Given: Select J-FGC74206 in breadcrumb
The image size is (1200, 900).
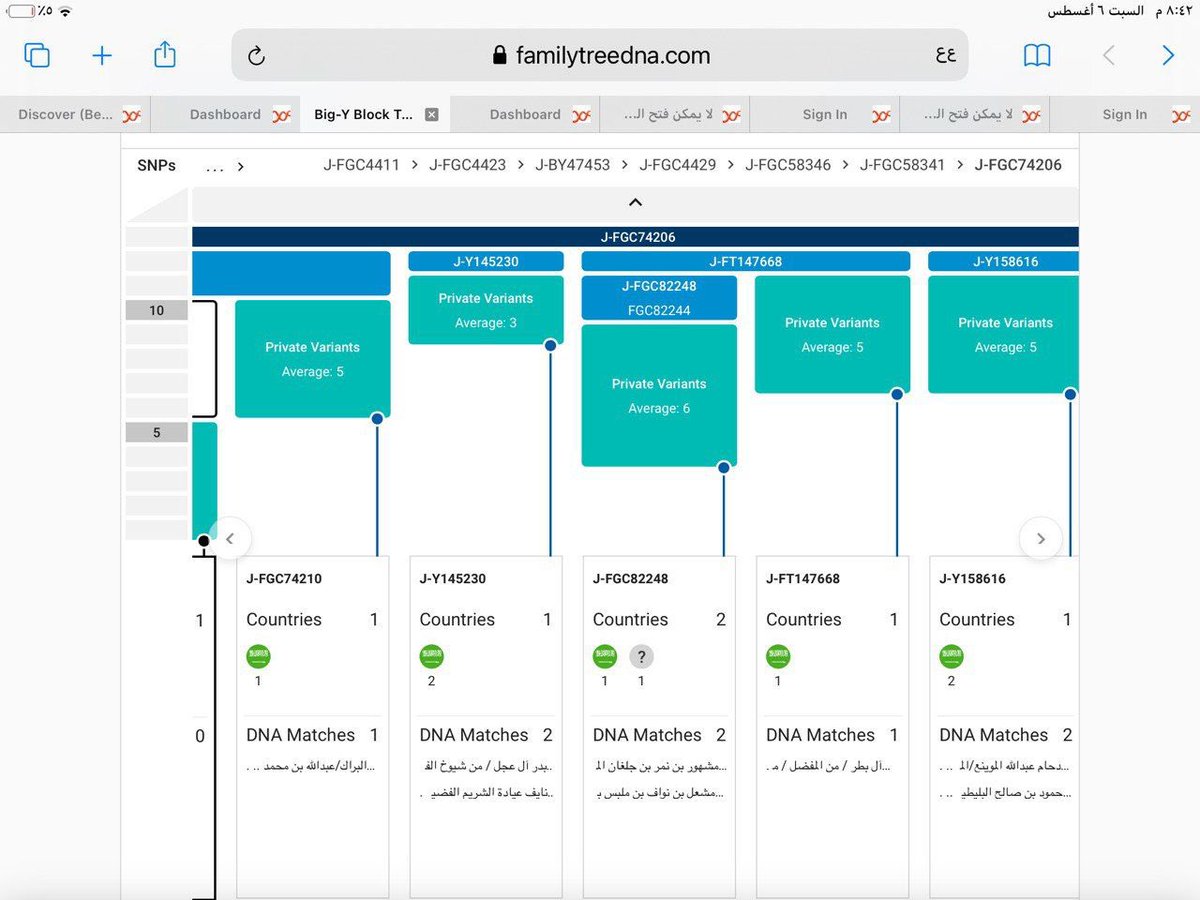Looking at the screenshot, I should [x=1018, y=165].
